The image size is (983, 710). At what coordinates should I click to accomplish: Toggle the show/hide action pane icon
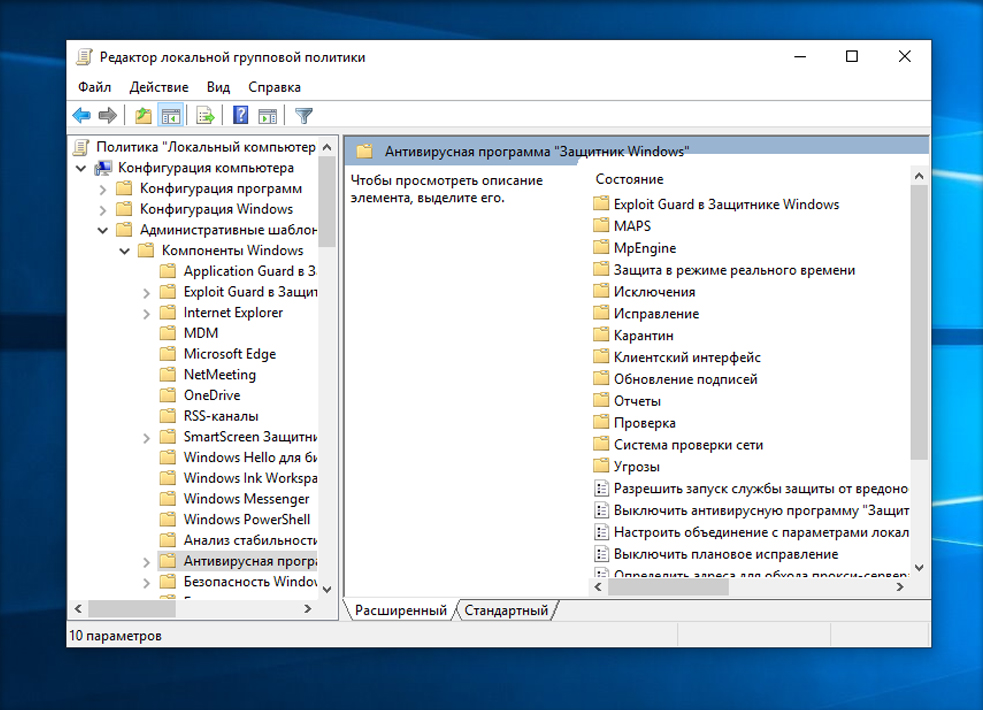268,115
